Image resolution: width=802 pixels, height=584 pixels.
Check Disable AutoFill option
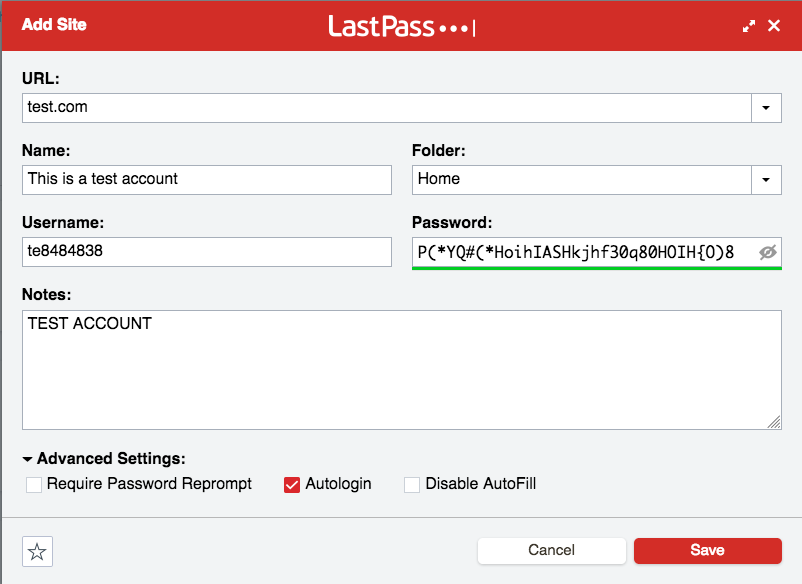tap(412, 484)
